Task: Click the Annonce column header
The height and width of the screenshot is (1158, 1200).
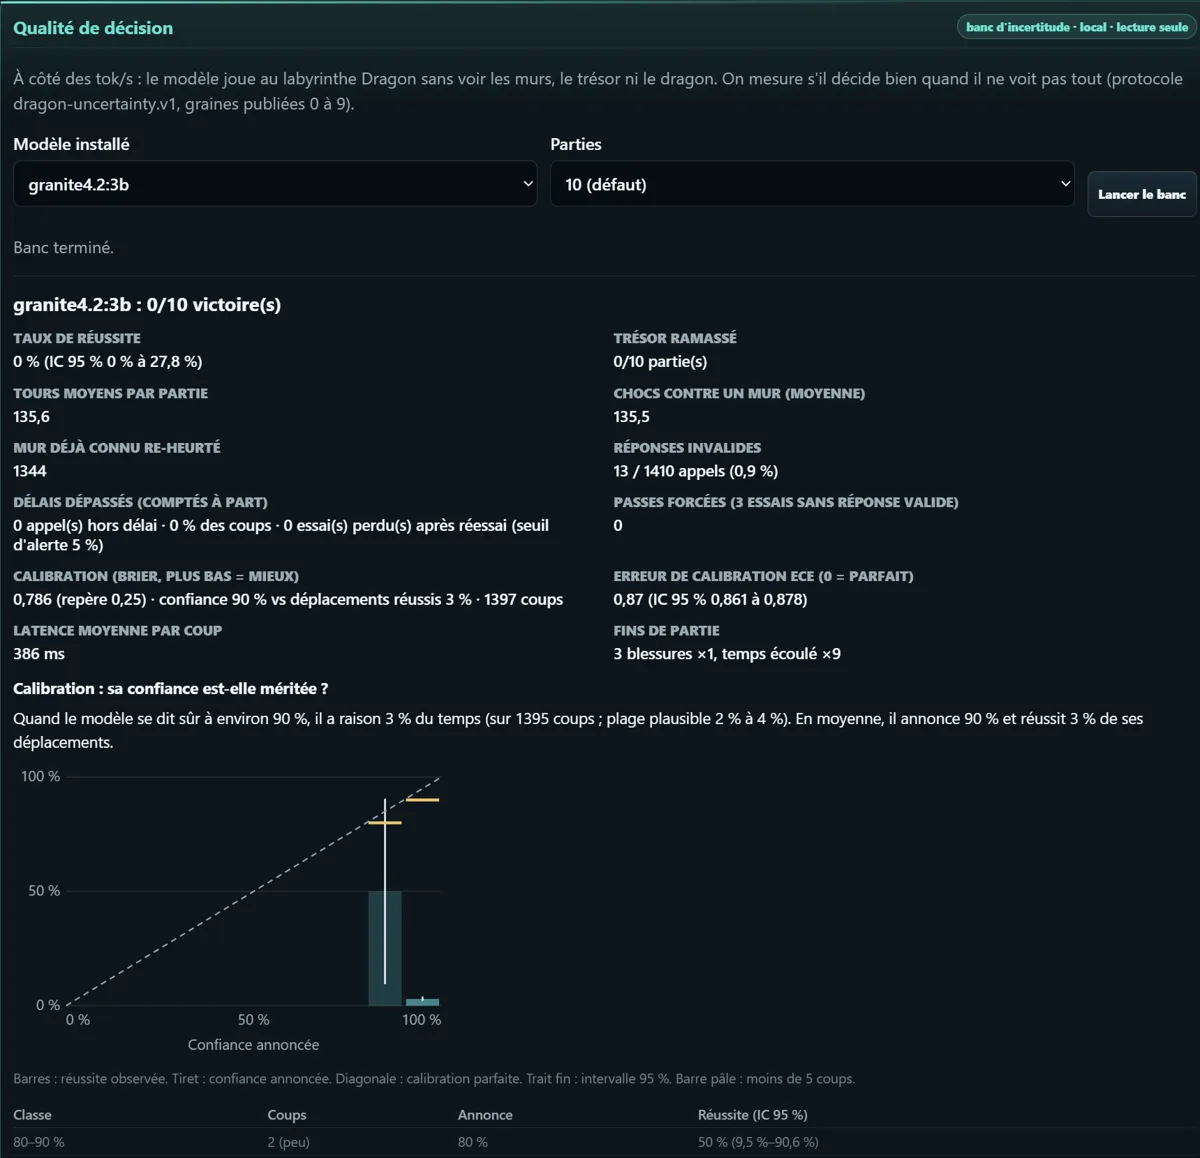Action: 485,1115
